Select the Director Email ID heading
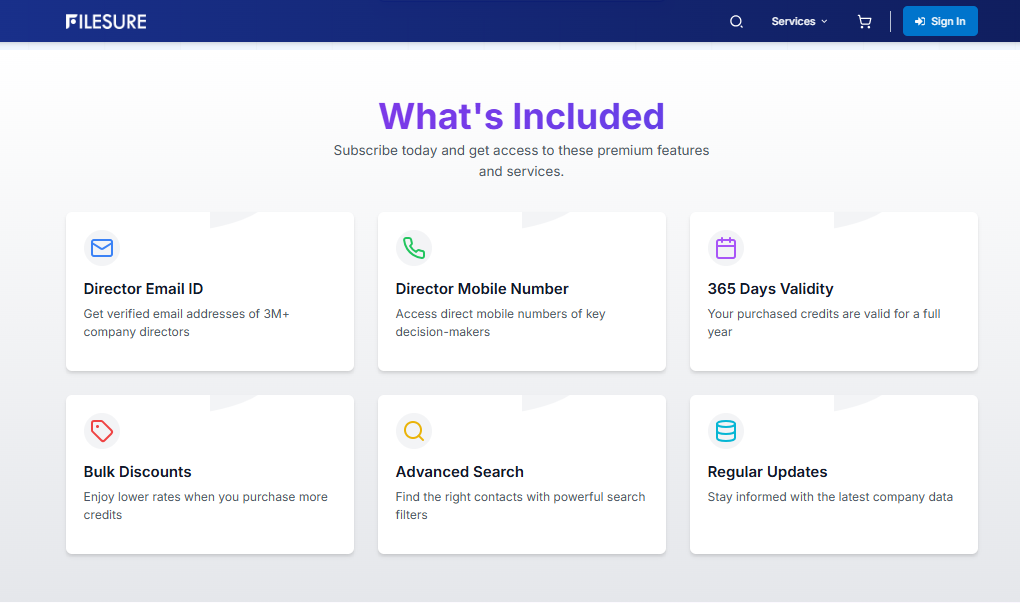The image size is (1020, 603). 143,289
